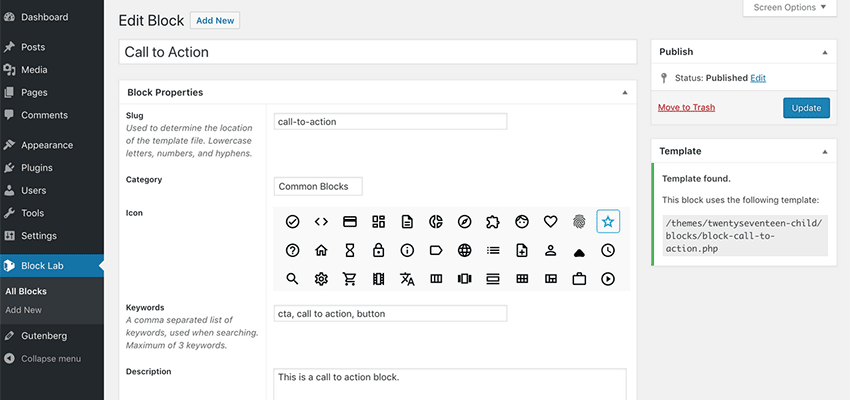The image size is (850, 400).
Task: Select the code brackets icon
Action: (321, 221)
